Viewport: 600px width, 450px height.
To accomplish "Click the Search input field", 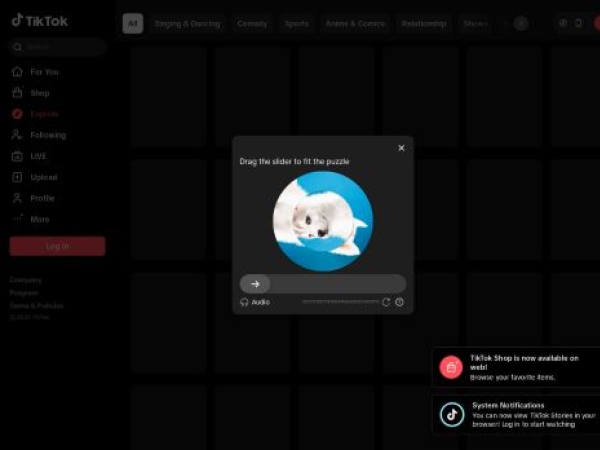I will click(x=57, y=47).
